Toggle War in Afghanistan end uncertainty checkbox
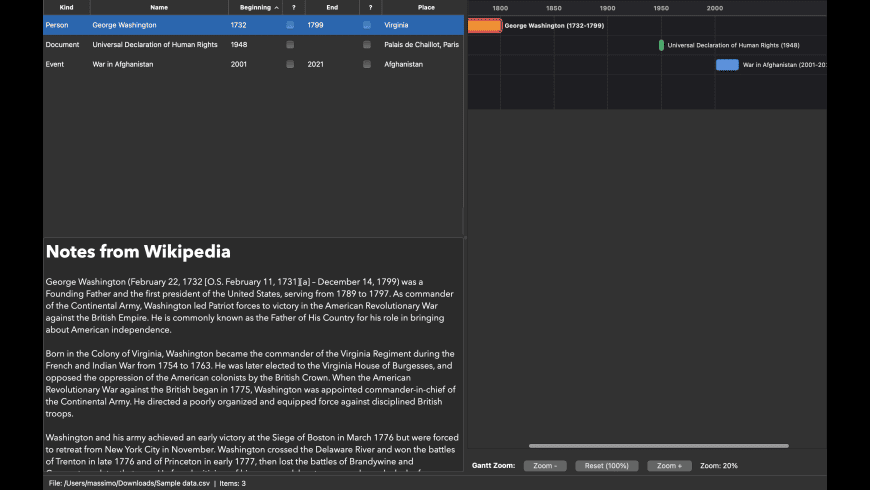The image size is (870, 490). coord(367,64)
